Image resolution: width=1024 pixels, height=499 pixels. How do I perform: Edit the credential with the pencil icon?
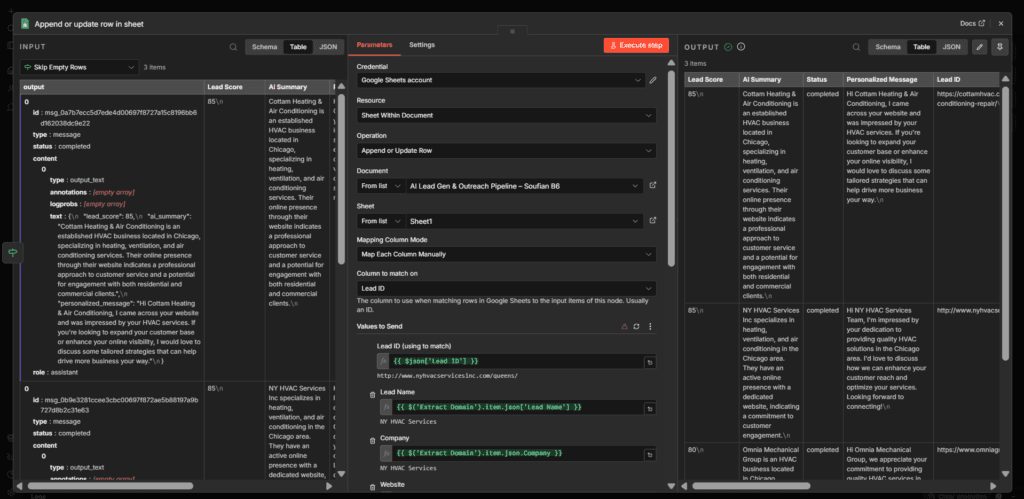[652, 80]
